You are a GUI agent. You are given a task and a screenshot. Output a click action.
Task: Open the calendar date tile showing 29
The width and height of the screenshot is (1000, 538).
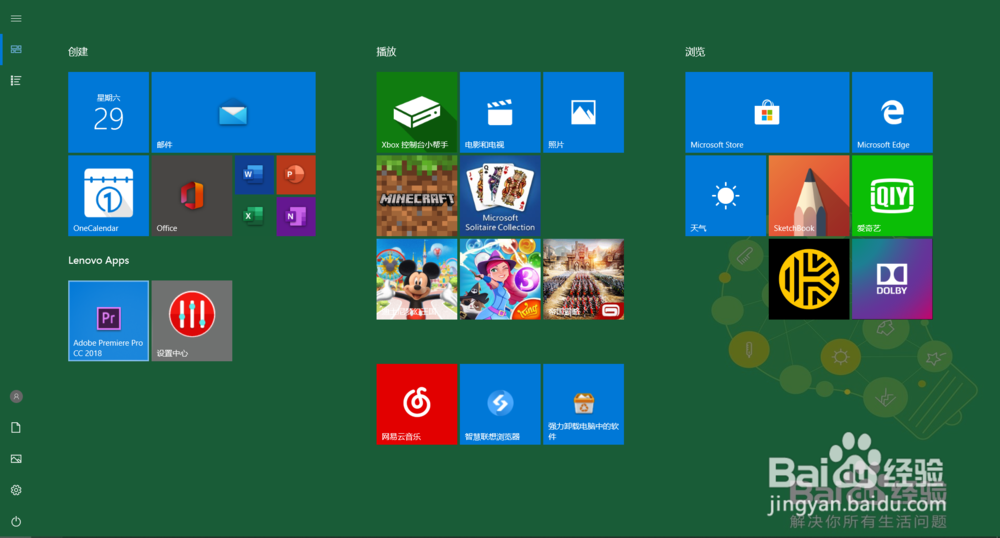(x=108, y=112)
